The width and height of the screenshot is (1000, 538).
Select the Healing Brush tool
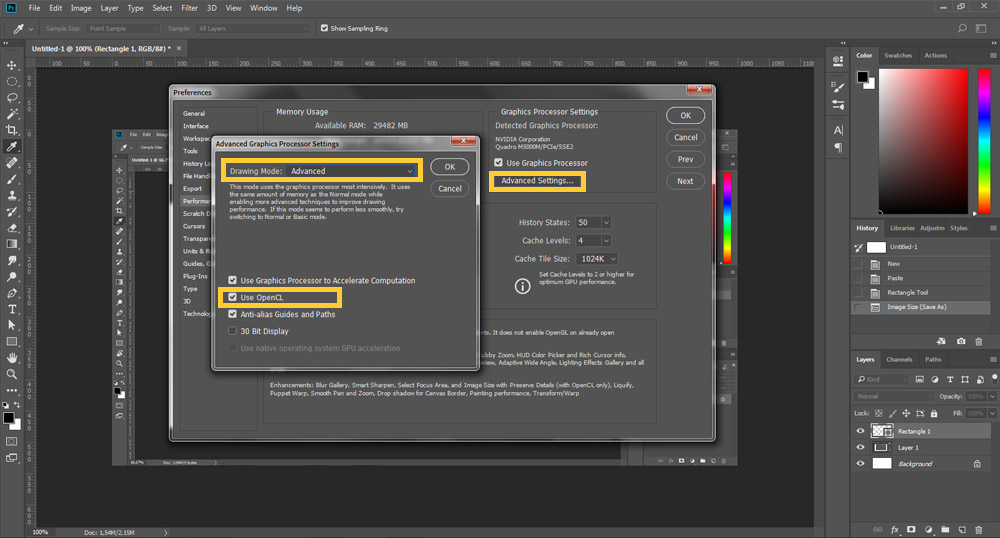tap(11, 163)
